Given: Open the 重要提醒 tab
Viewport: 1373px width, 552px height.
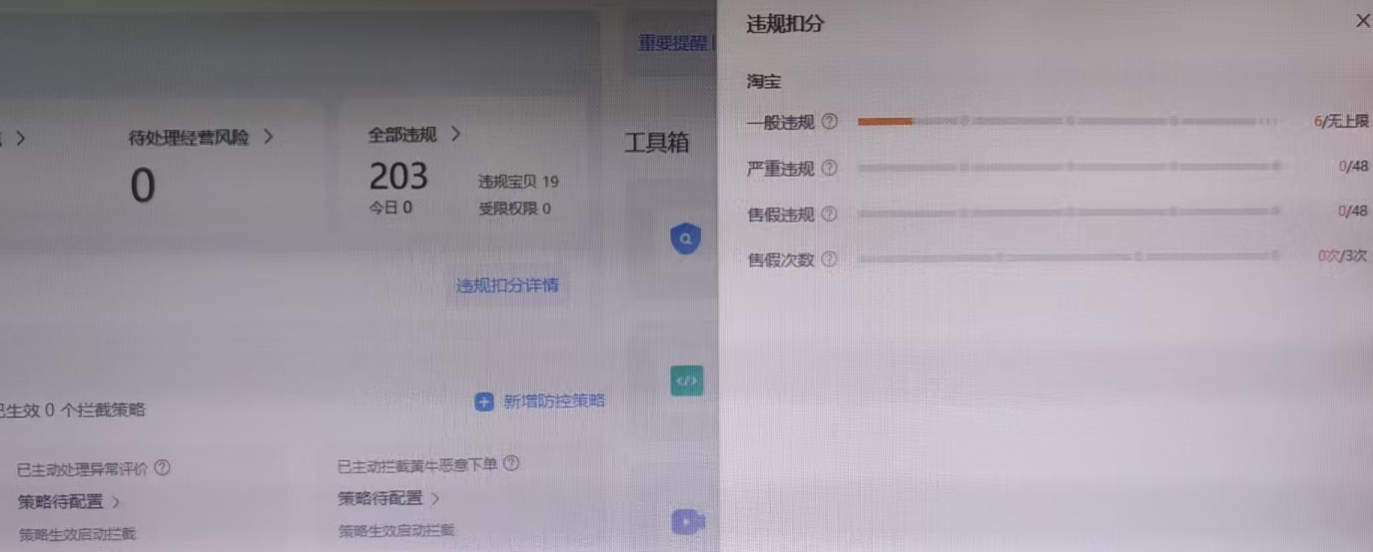Looking at the screenshot, I should (x=673, y=43).
